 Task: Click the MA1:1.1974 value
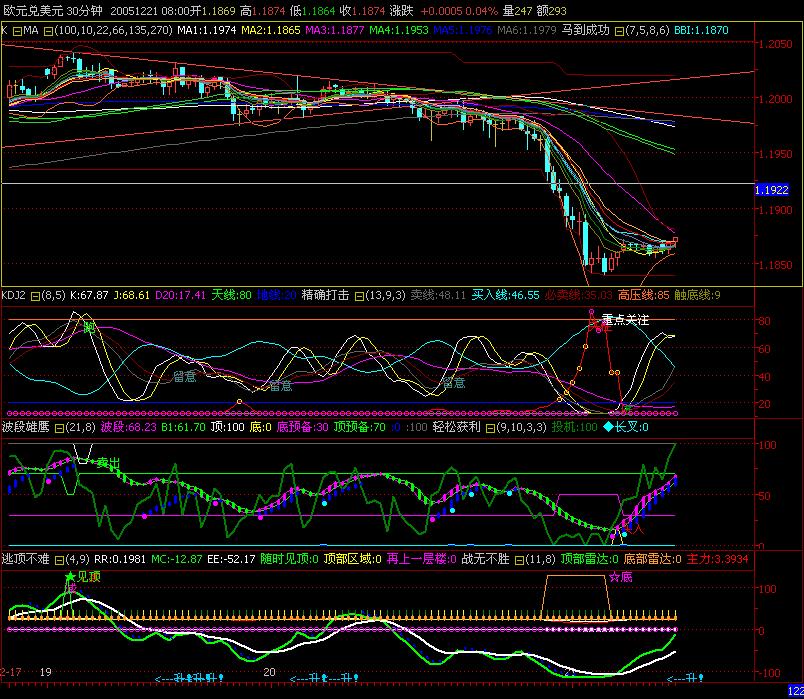click(207, 30)
